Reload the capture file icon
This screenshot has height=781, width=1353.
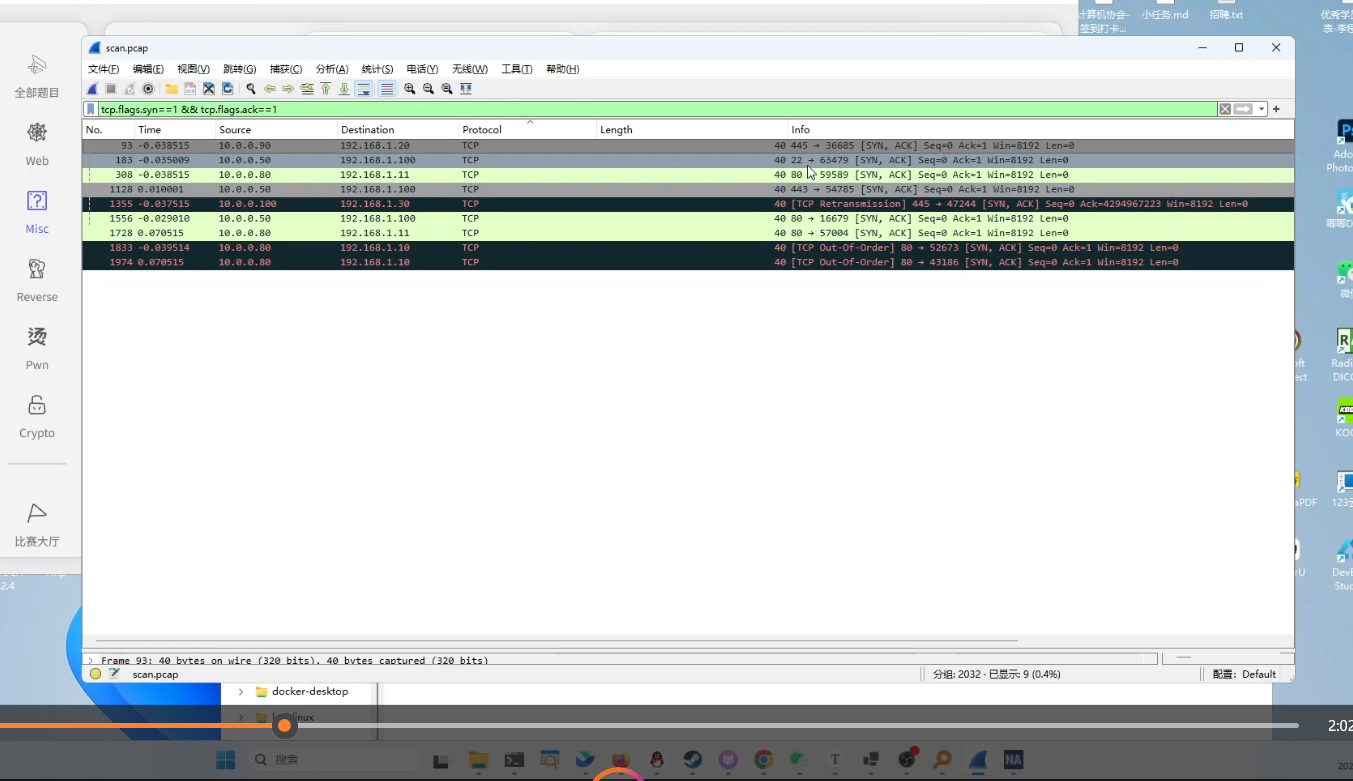[x=228, y=89]
